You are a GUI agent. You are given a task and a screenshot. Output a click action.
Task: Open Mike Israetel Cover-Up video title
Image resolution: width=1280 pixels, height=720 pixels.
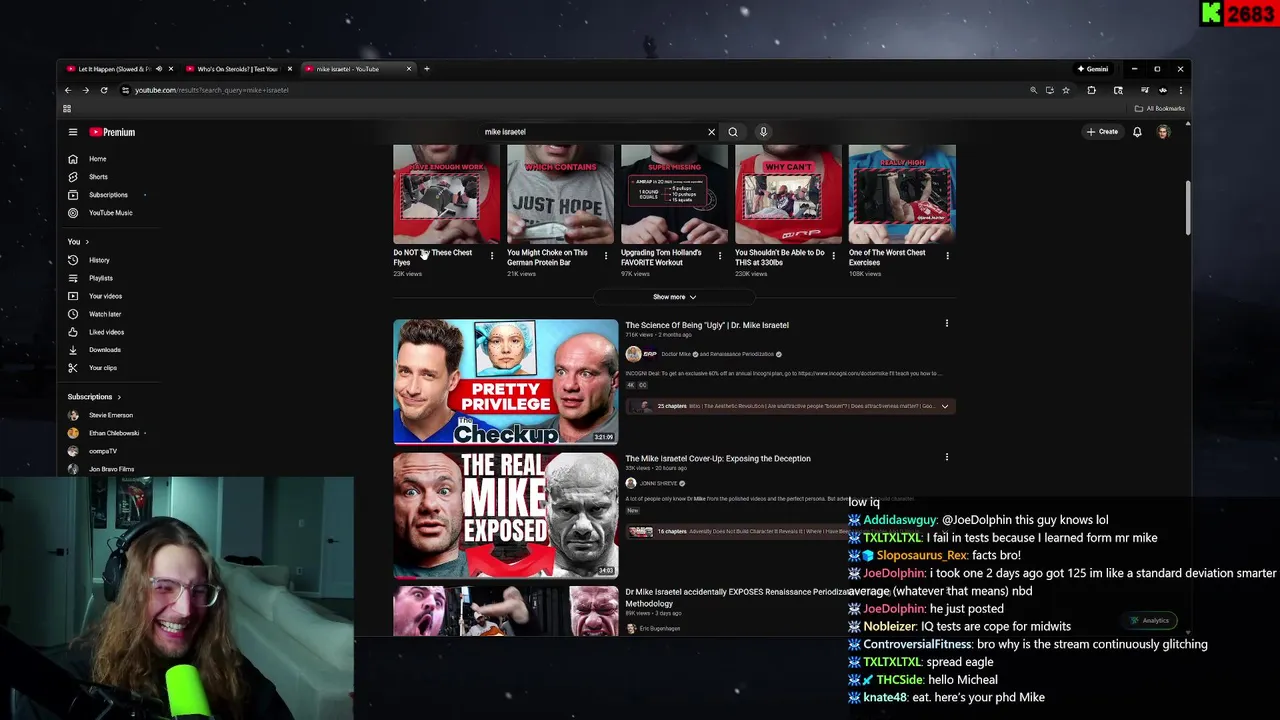718,458
